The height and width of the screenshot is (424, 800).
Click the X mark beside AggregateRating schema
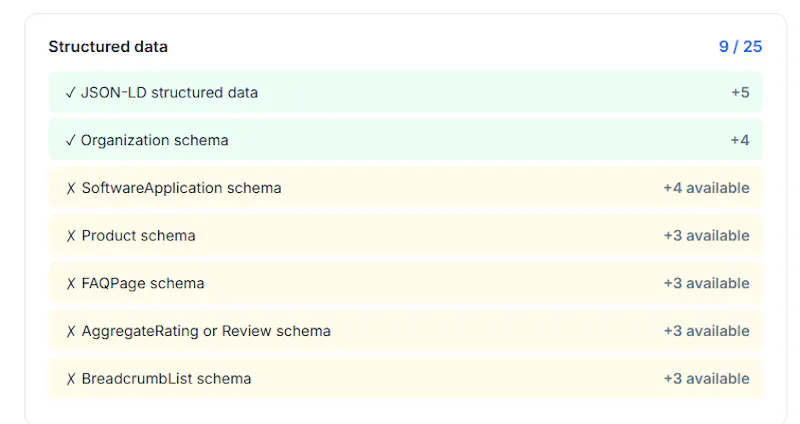coord(71,331)
